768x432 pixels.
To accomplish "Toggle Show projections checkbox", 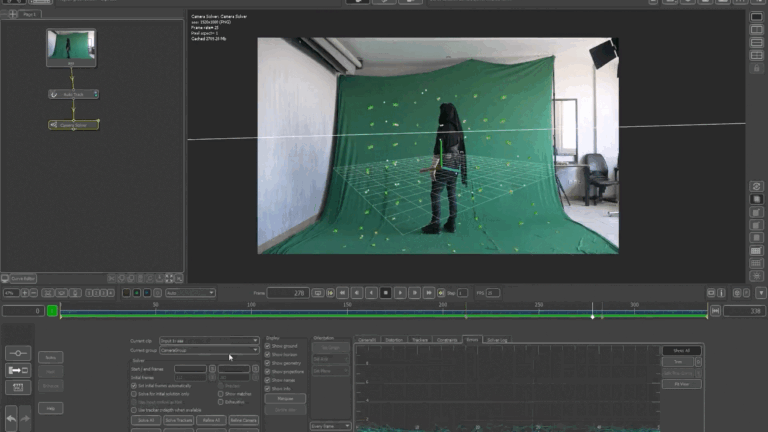I will click(267, 372).
